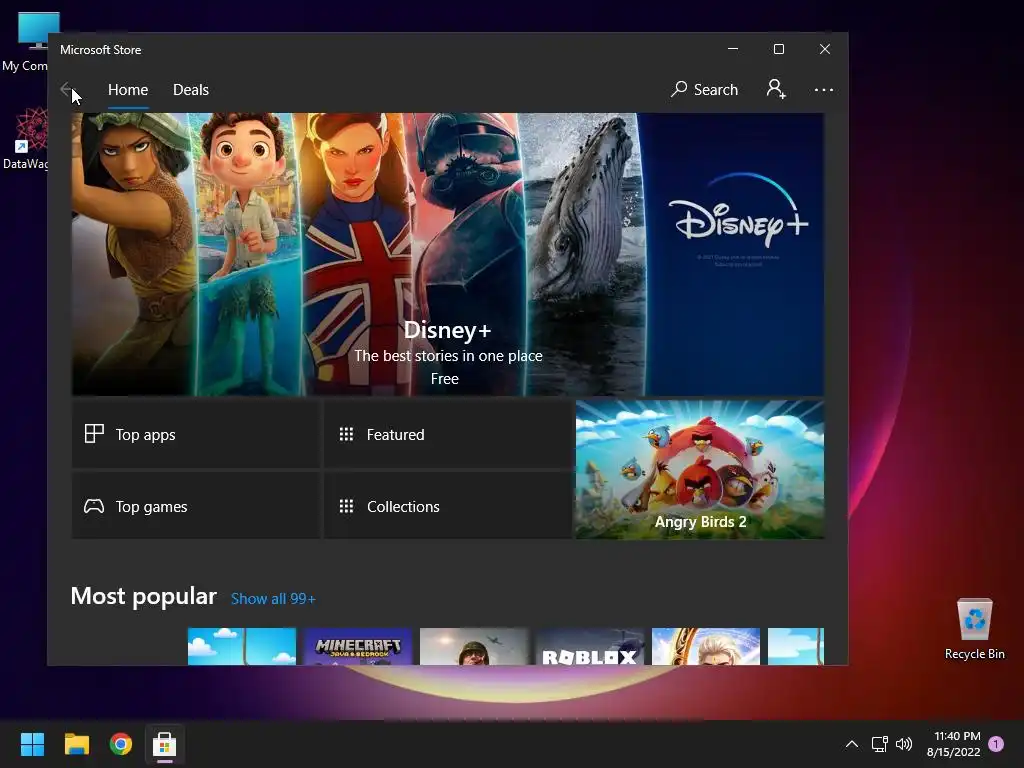Open the blond character game thumbnail
Screen dimensions: 1024x768
coord(706,647)
